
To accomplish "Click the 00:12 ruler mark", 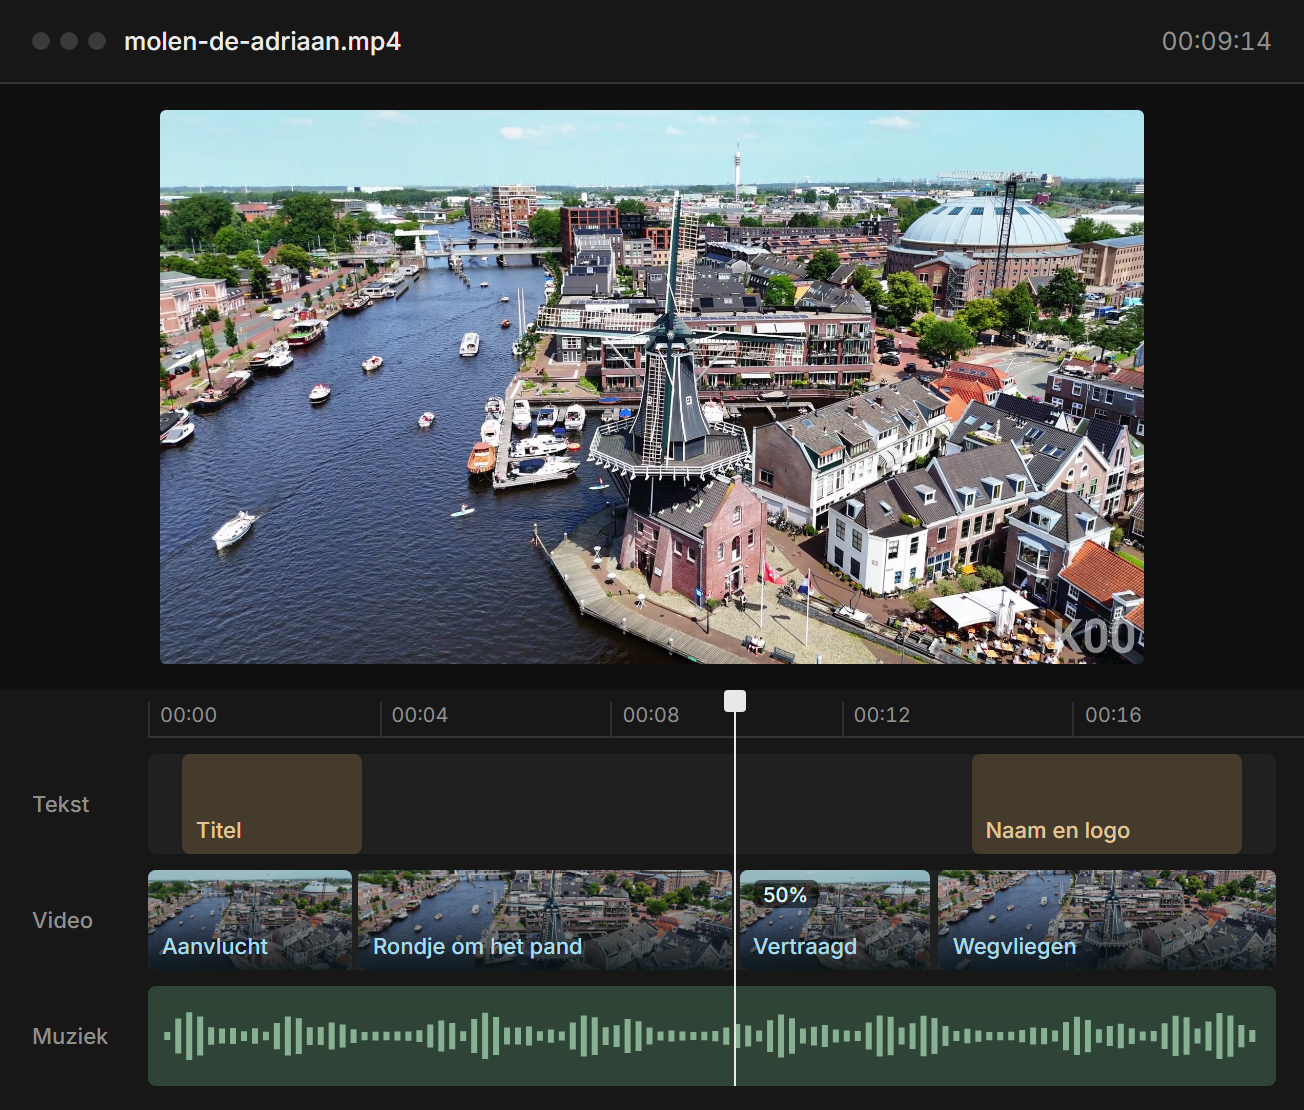I will point(882,715).
